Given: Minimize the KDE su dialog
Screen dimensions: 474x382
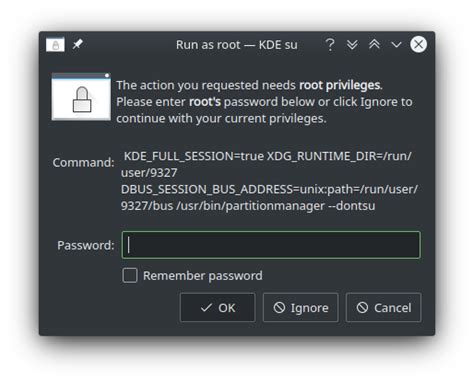Looking at the screenshot, I should point(396,45).
